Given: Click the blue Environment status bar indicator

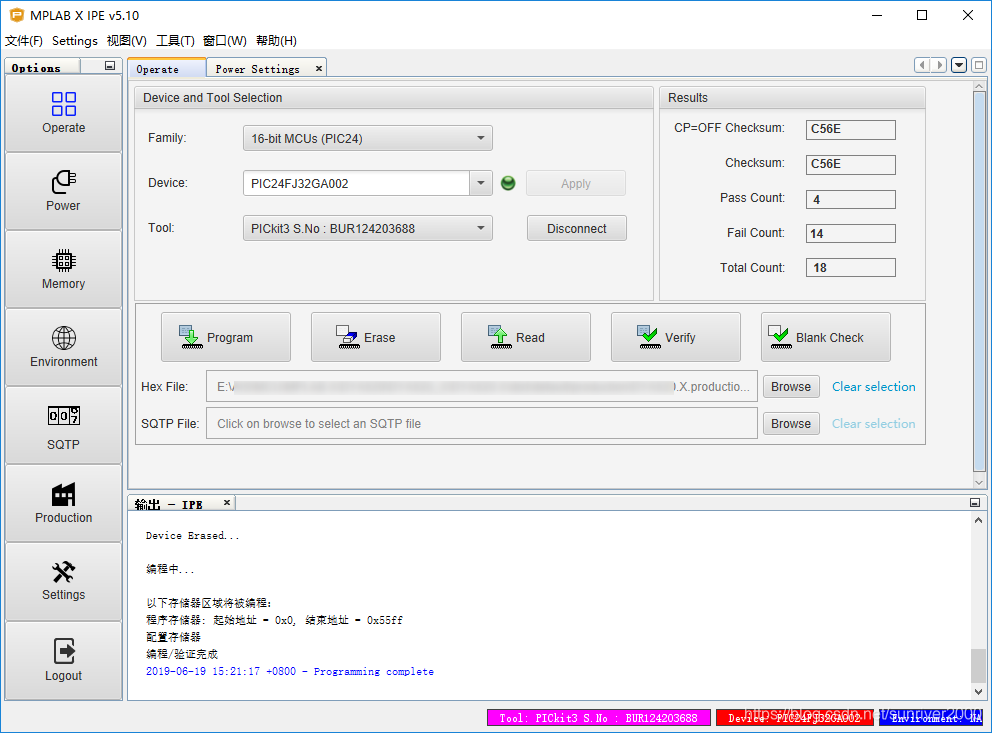Looking at the screenshot, I should click(932, 718).
